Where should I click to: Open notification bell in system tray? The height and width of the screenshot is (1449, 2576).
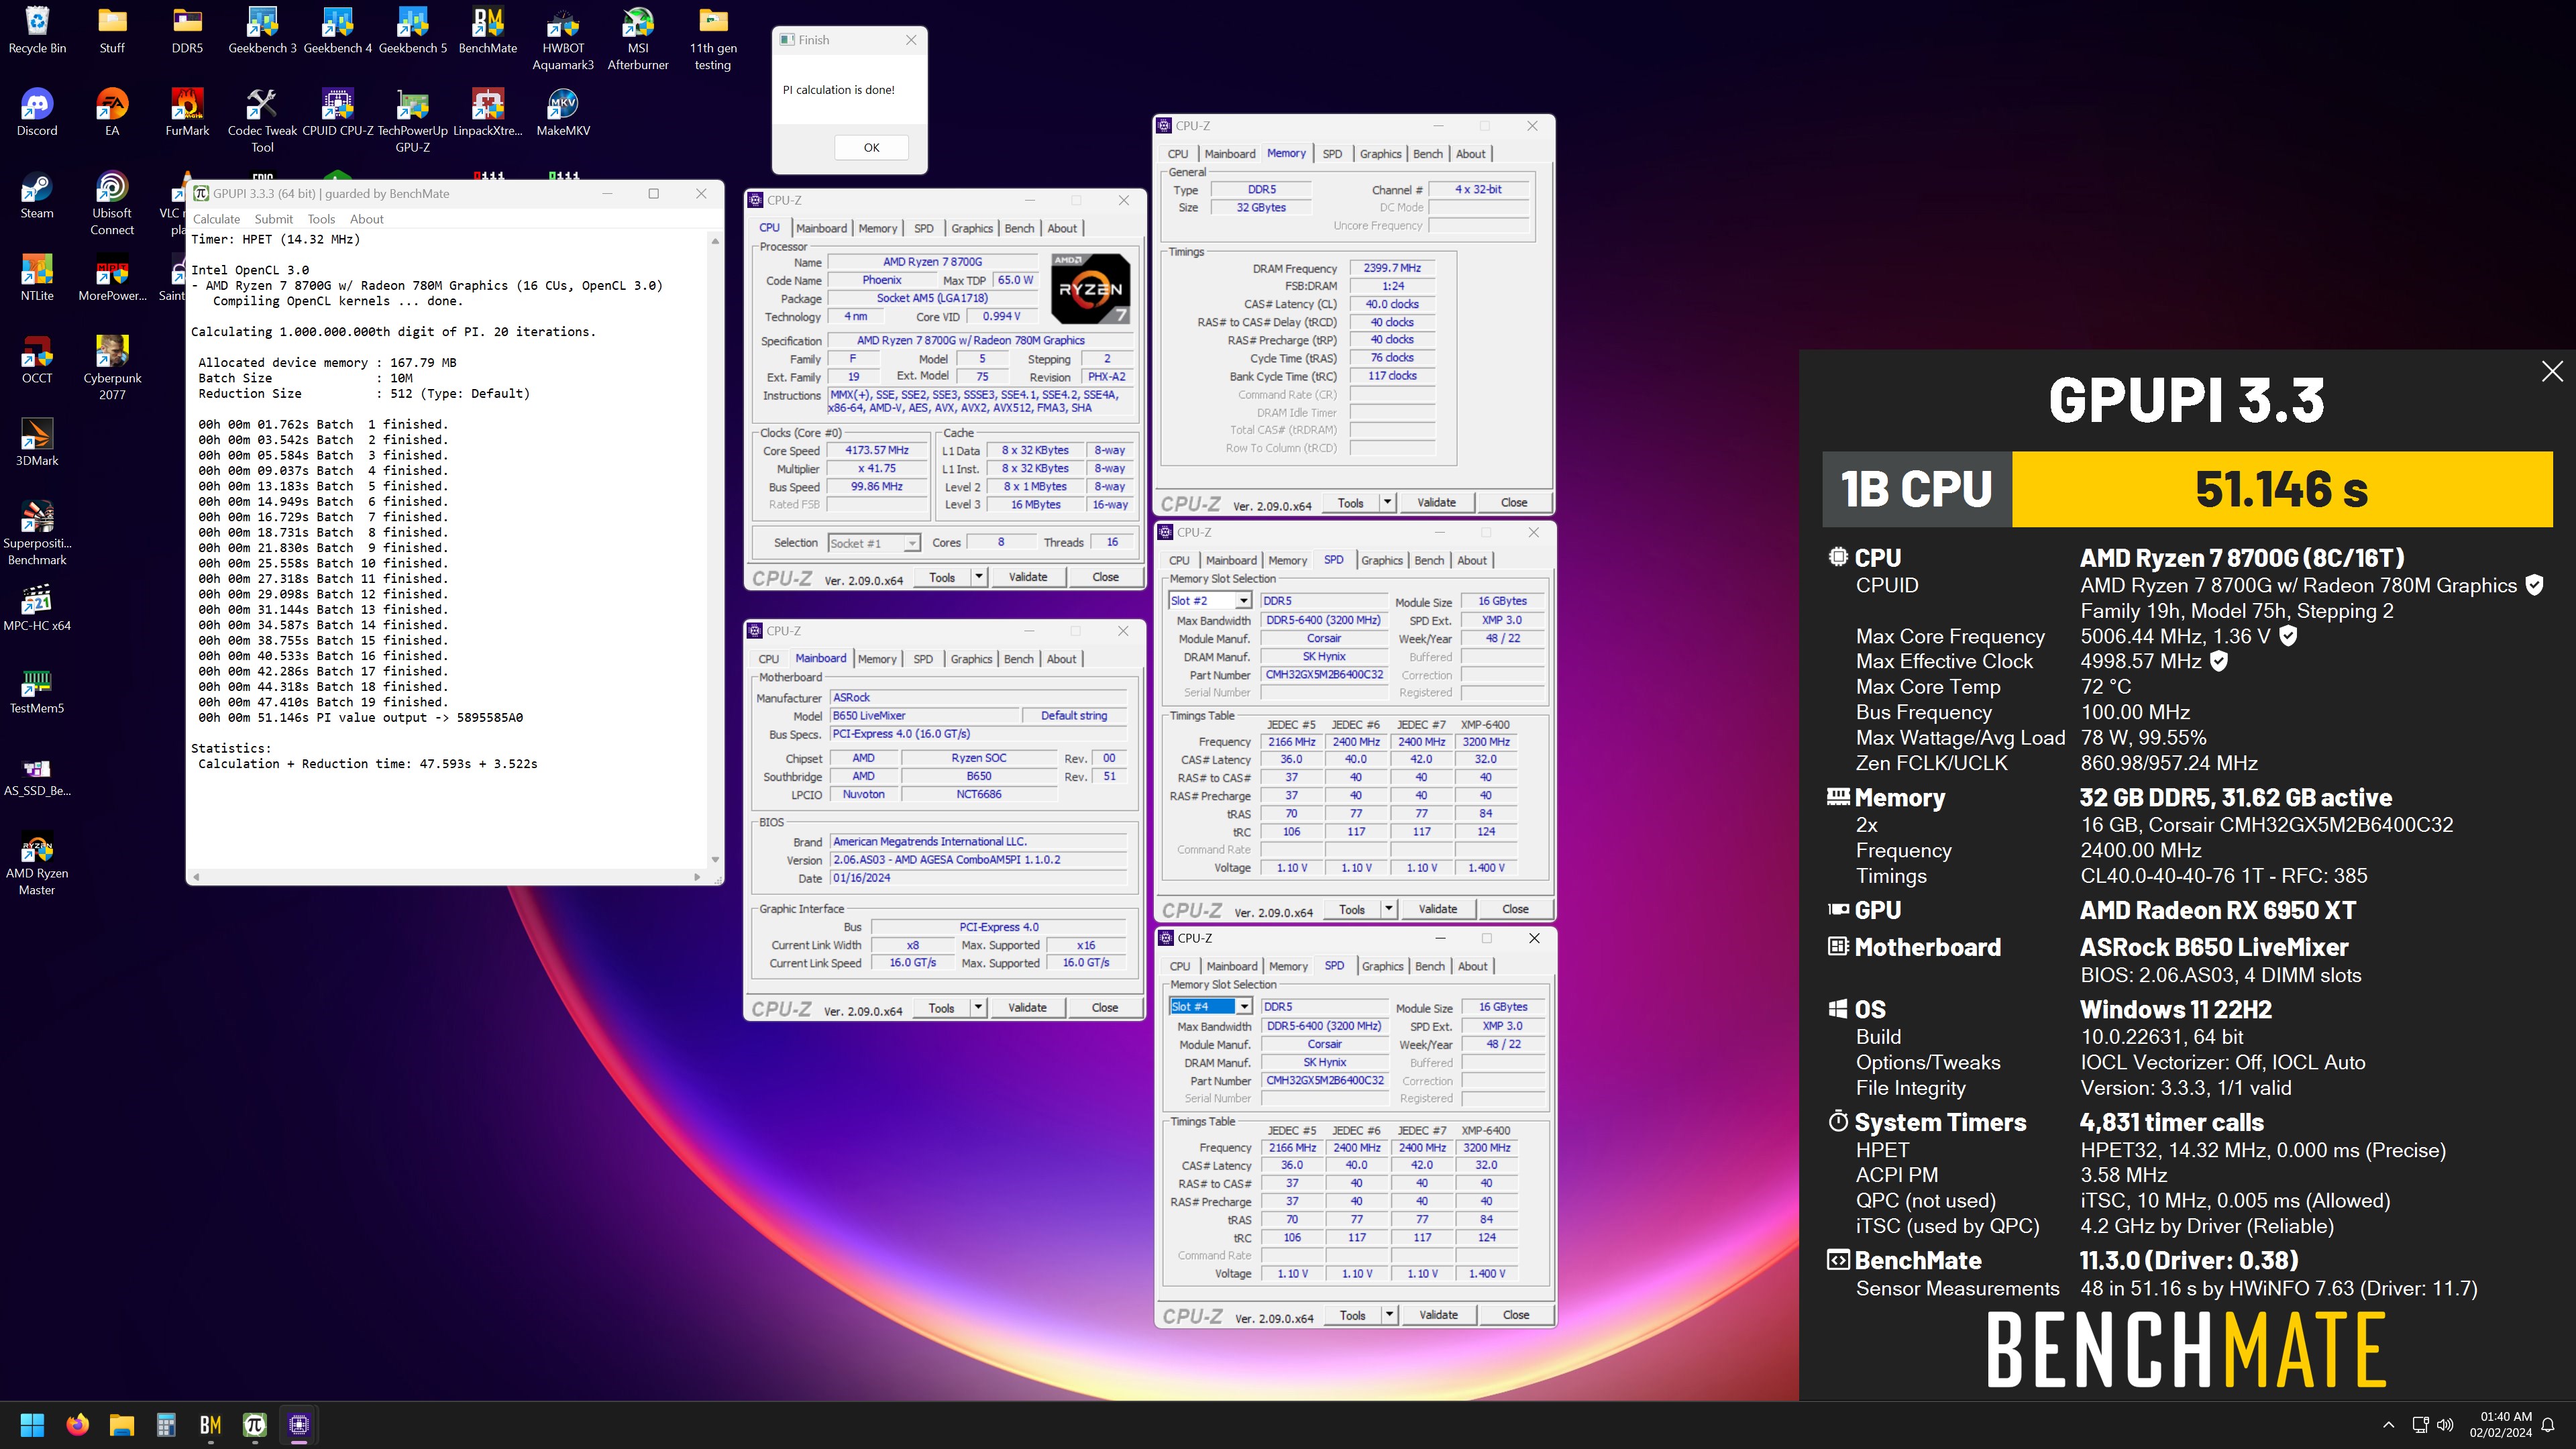[x=2548, y=1425]
